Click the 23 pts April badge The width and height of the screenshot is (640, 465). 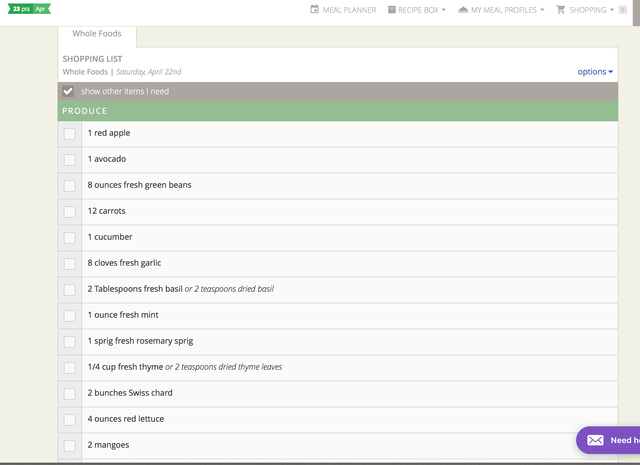[29, 9]
